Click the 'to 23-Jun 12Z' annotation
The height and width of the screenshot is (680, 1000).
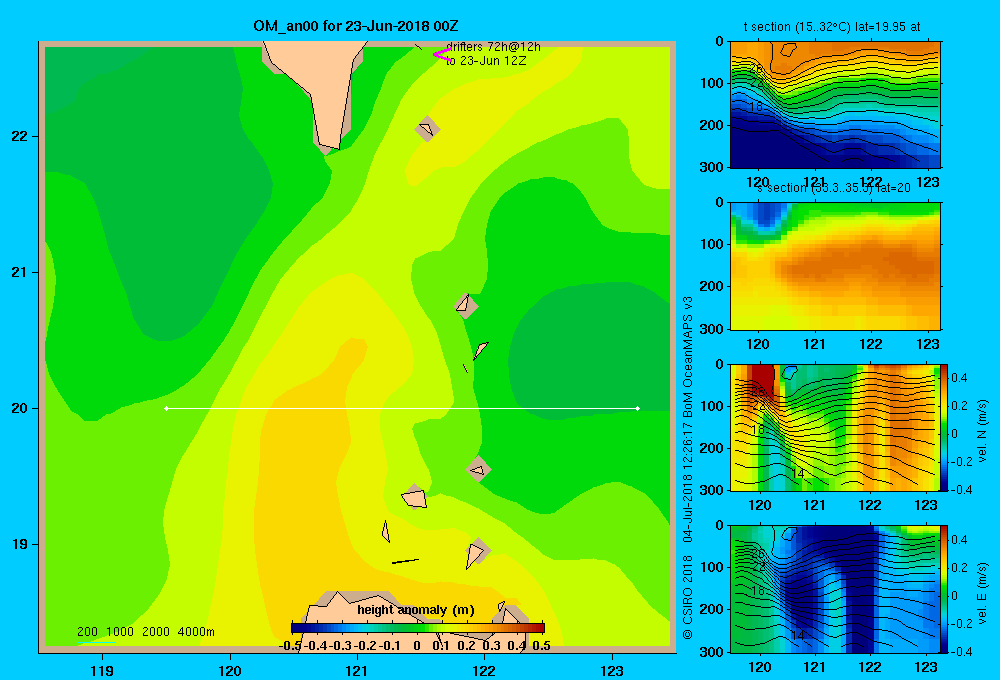pyautogui.click(x=486, y=61)
